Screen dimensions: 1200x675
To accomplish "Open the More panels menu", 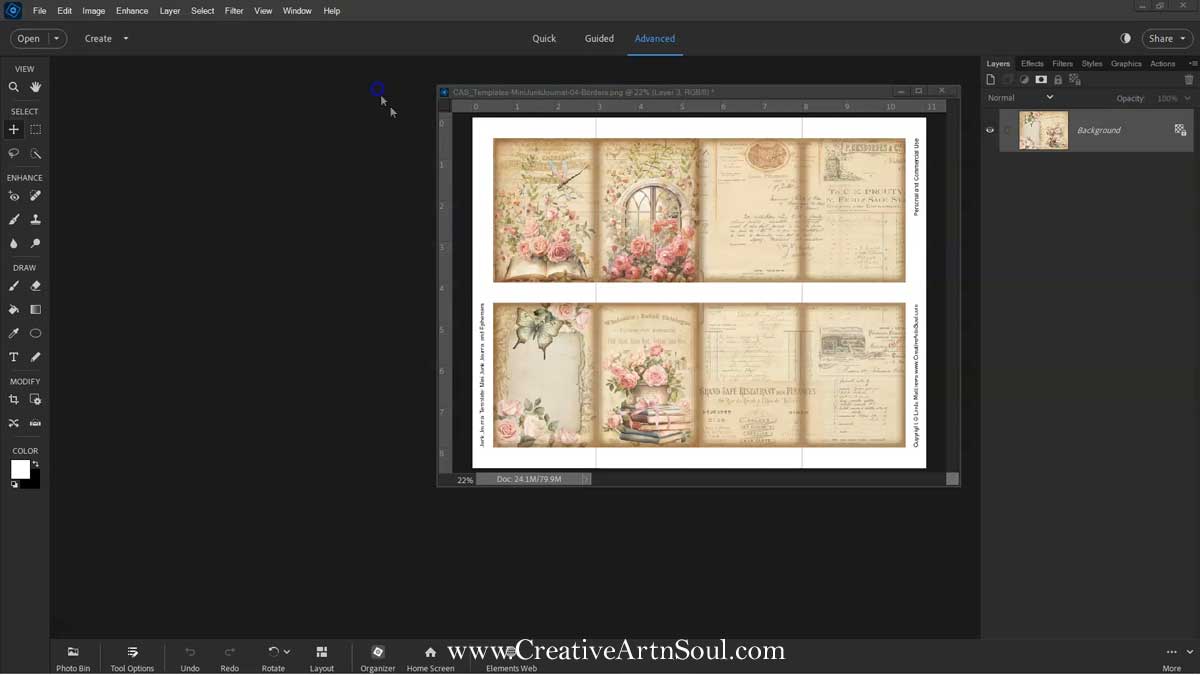I will coord(1172,658).
